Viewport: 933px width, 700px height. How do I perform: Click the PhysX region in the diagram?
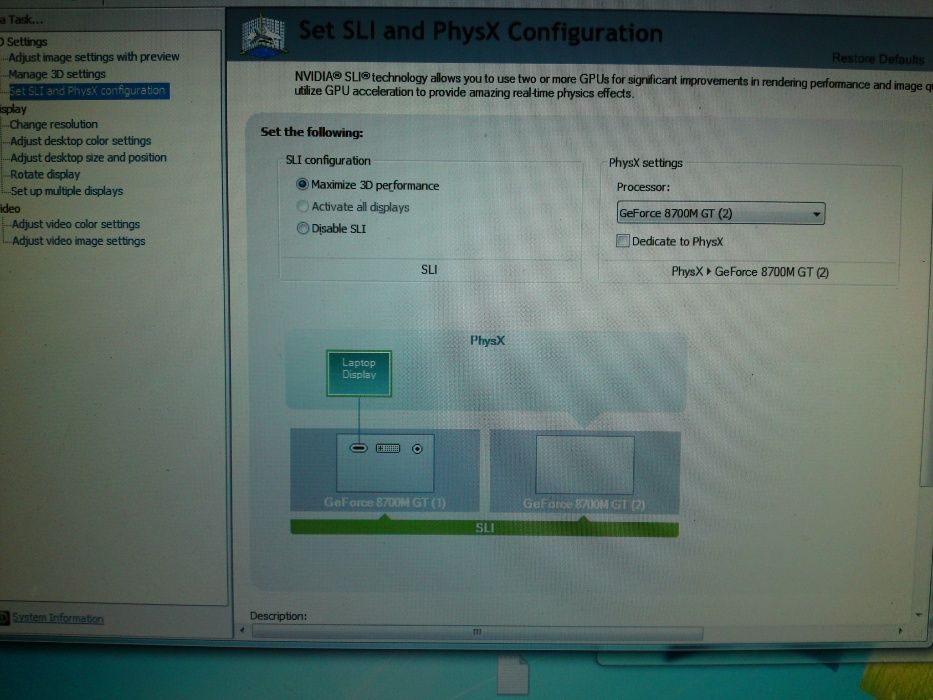click(487, 370)
